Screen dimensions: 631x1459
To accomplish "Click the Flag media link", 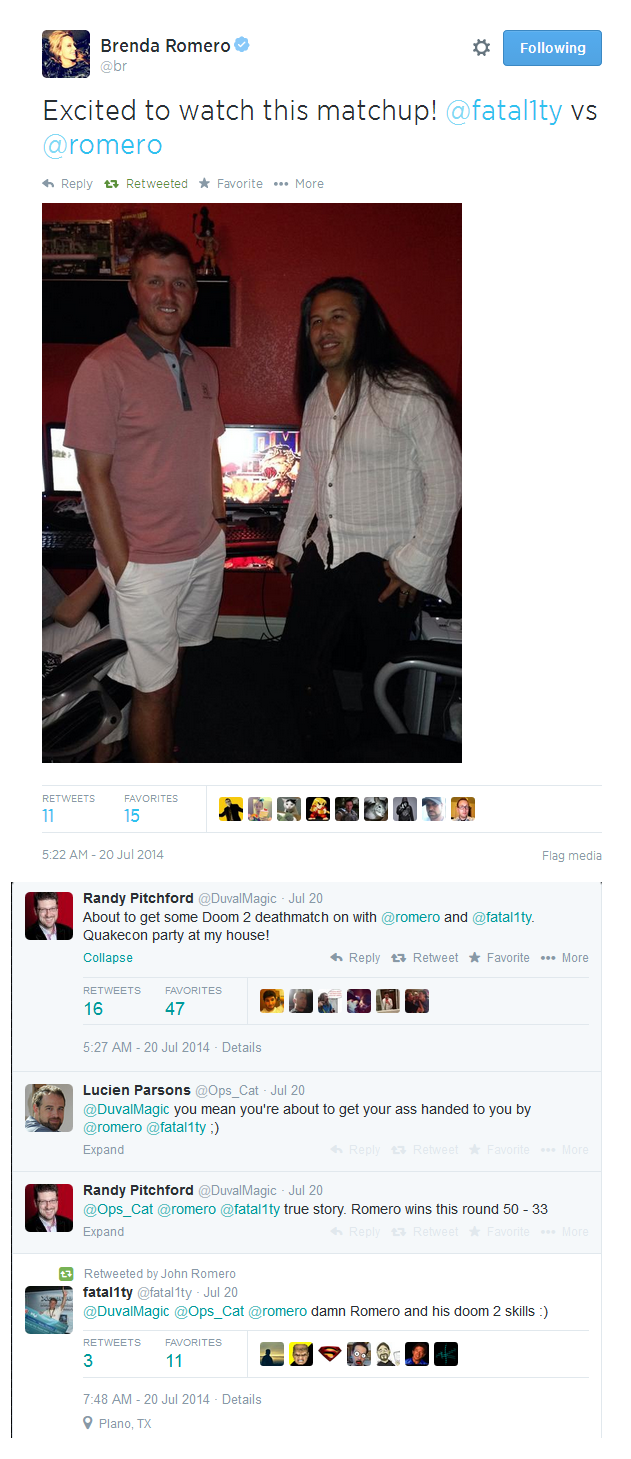I will (x=571, y=856).
